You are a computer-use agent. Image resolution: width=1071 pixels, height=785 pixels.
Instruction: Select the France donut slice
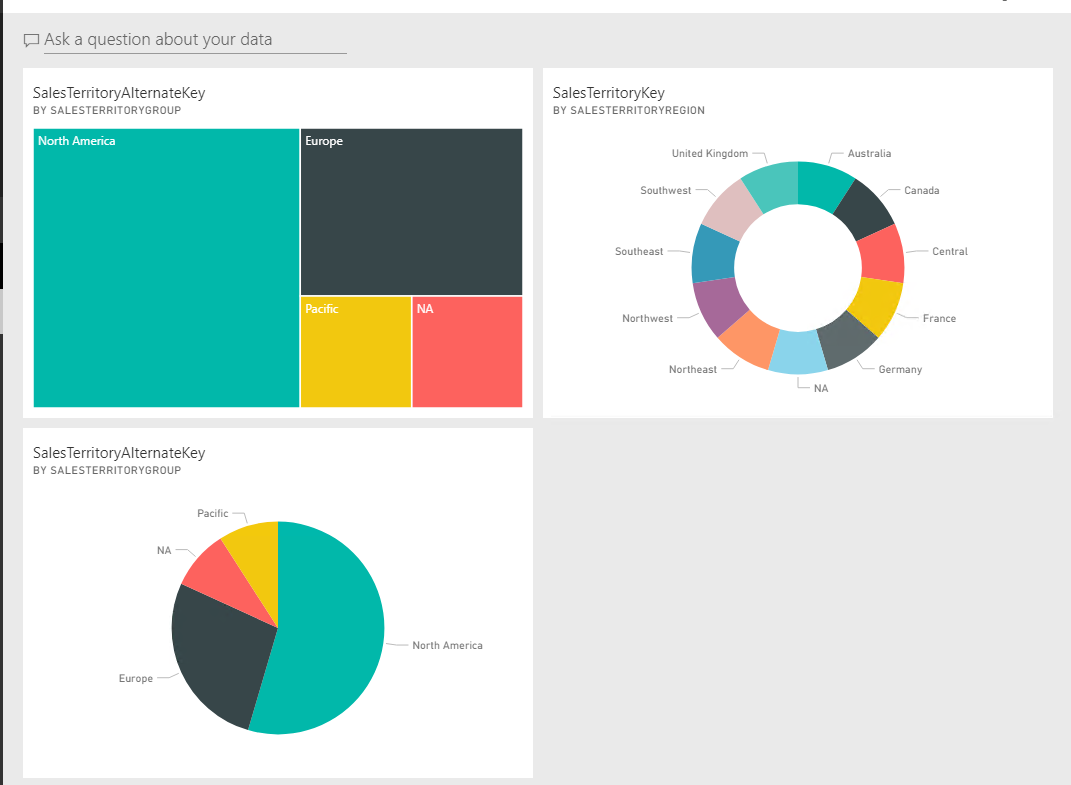coord(876,305)
